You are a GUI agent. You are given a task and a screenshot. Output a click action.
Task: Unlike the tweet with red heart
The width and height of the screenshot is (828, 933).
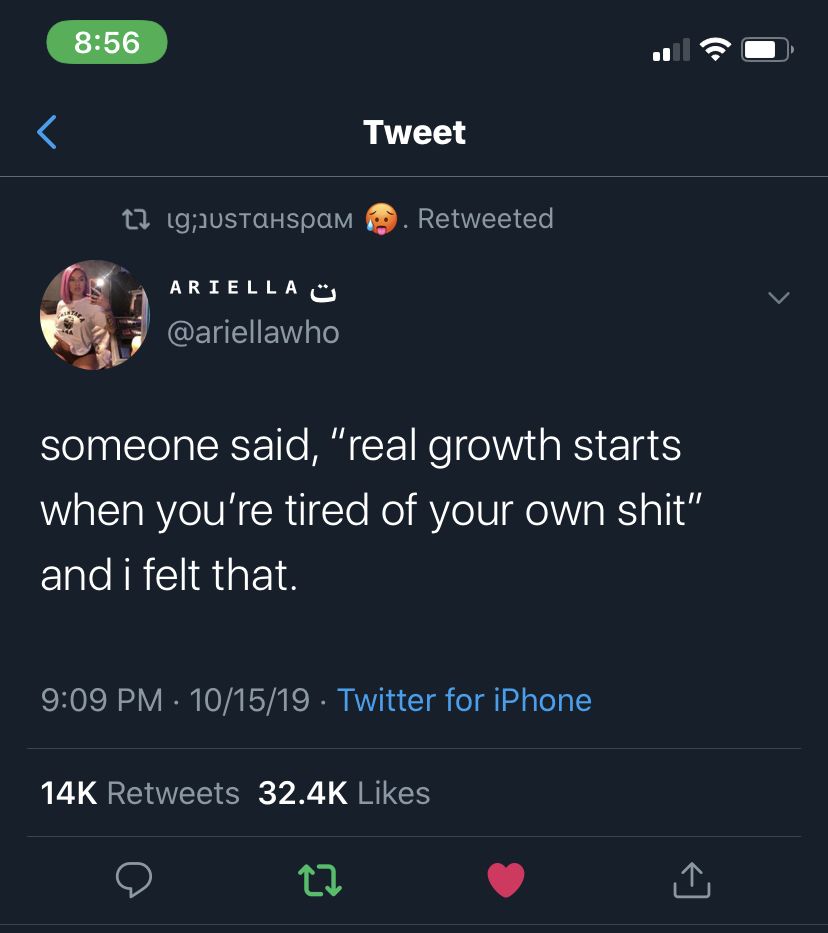pos(506,879)
